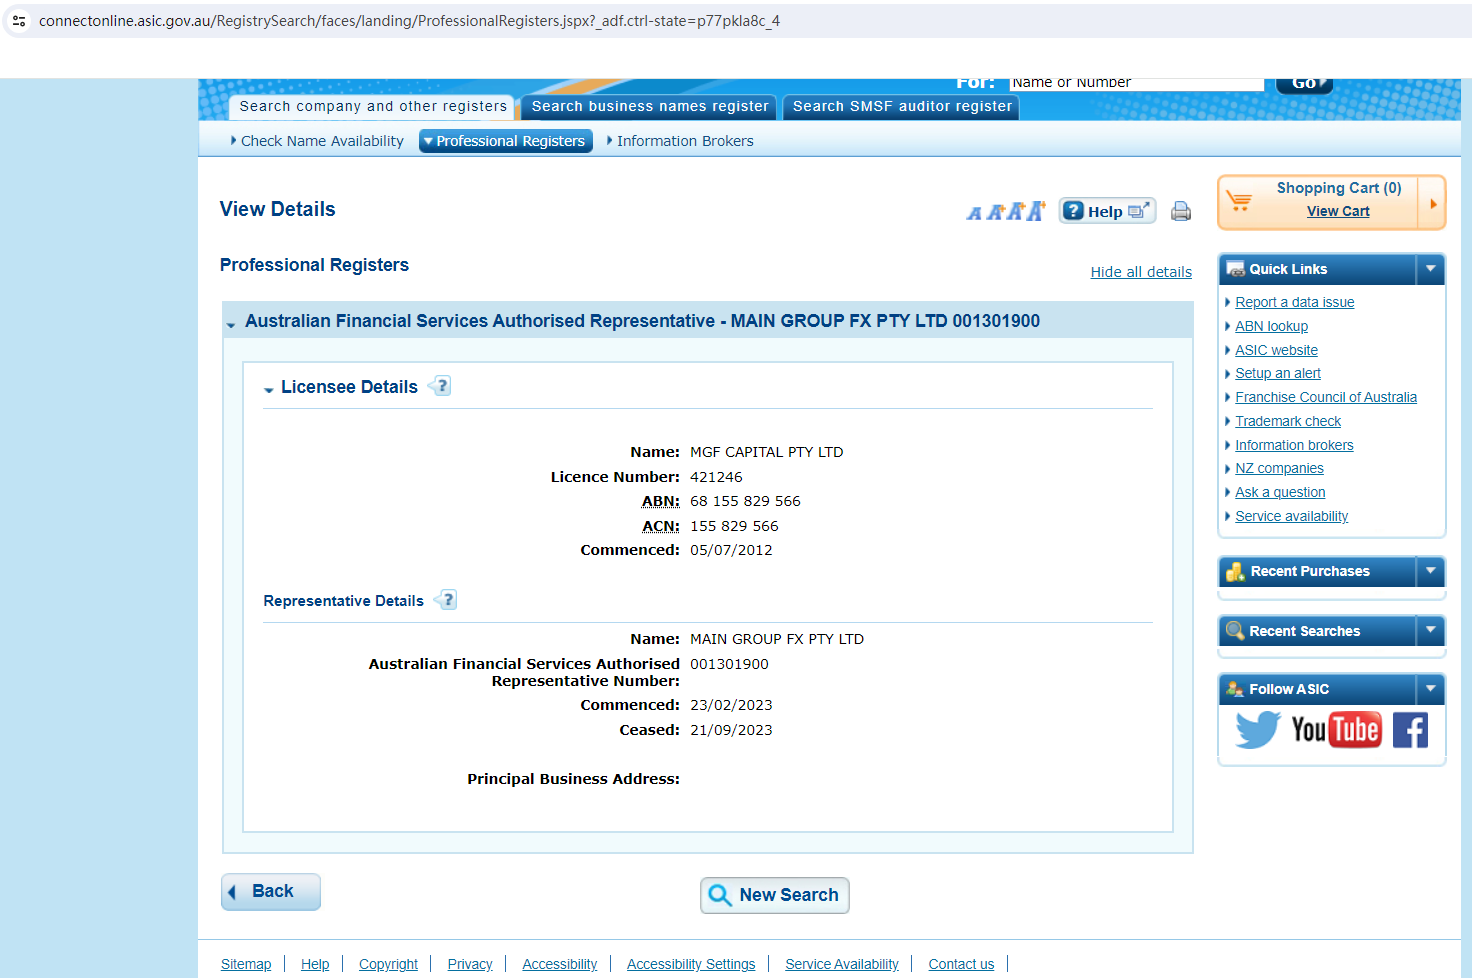Click the site information icon in the address bar
The height and width of the screenshot is (978, 1472).
pyautogui.click(x=19, y=21)
